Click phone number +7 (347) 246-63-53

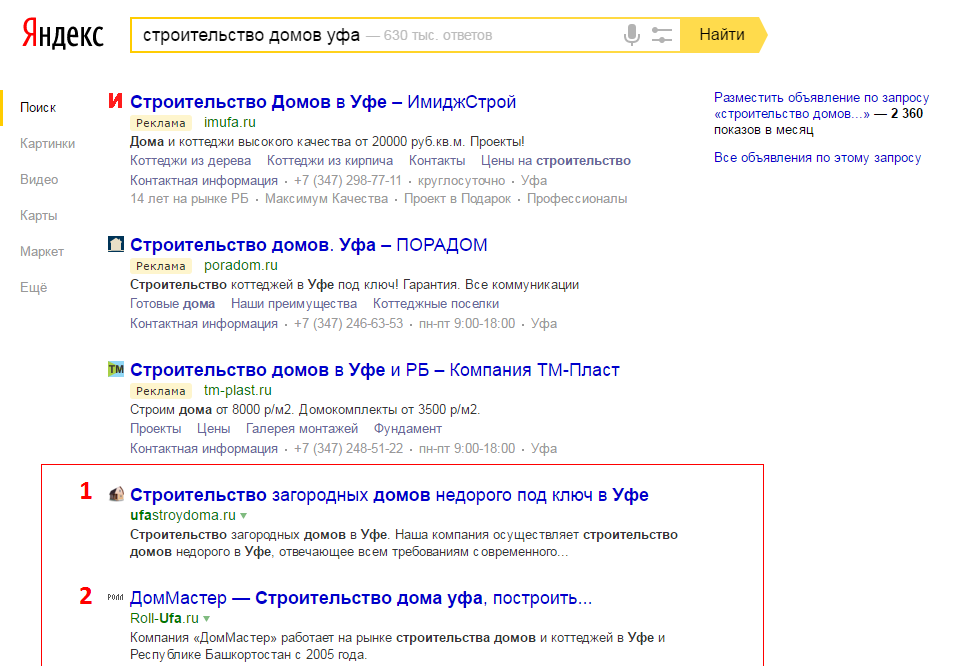pyautogui.click(x=349, y=323)
